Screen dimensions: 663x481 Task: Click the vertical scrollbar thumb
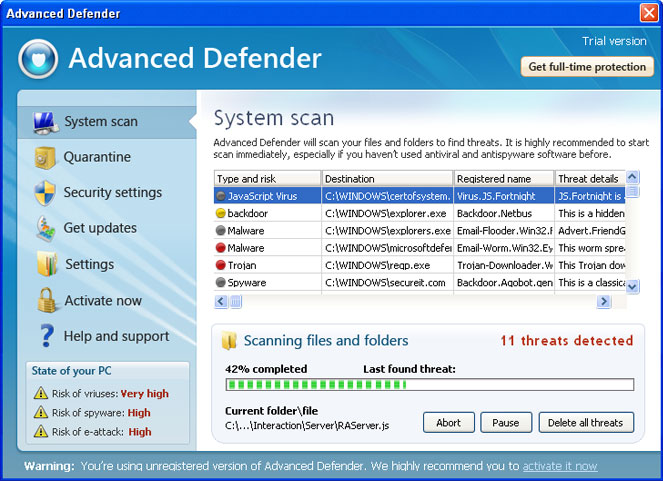(632, 191)
